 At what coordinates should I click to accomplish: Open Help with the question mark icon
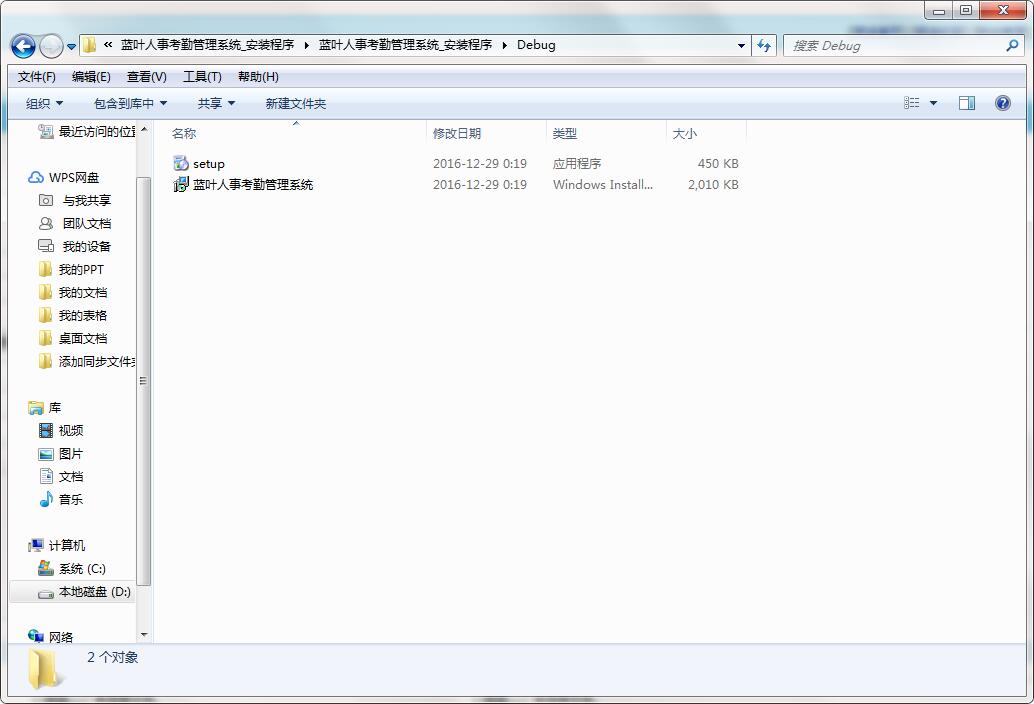1002,103
